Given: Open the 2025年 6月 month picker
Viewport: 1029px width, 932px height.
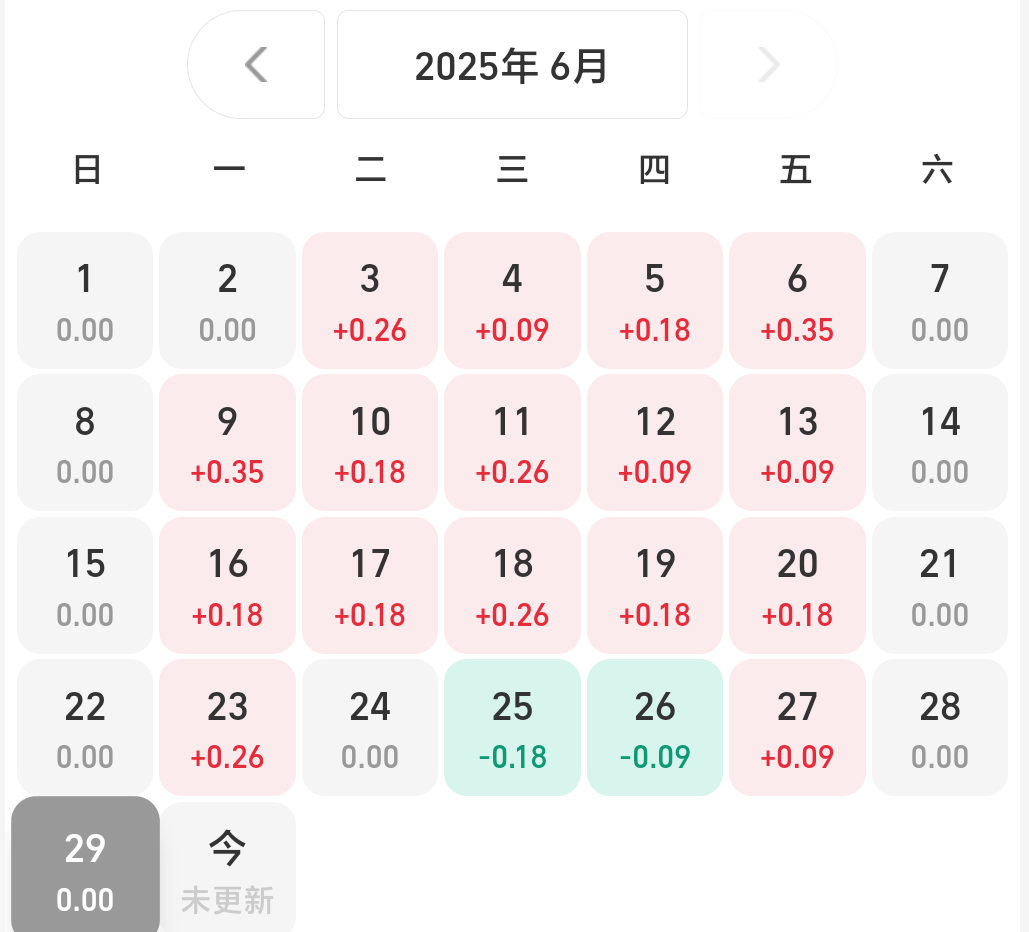Looking at the screenshot, I should click(512, 64).
